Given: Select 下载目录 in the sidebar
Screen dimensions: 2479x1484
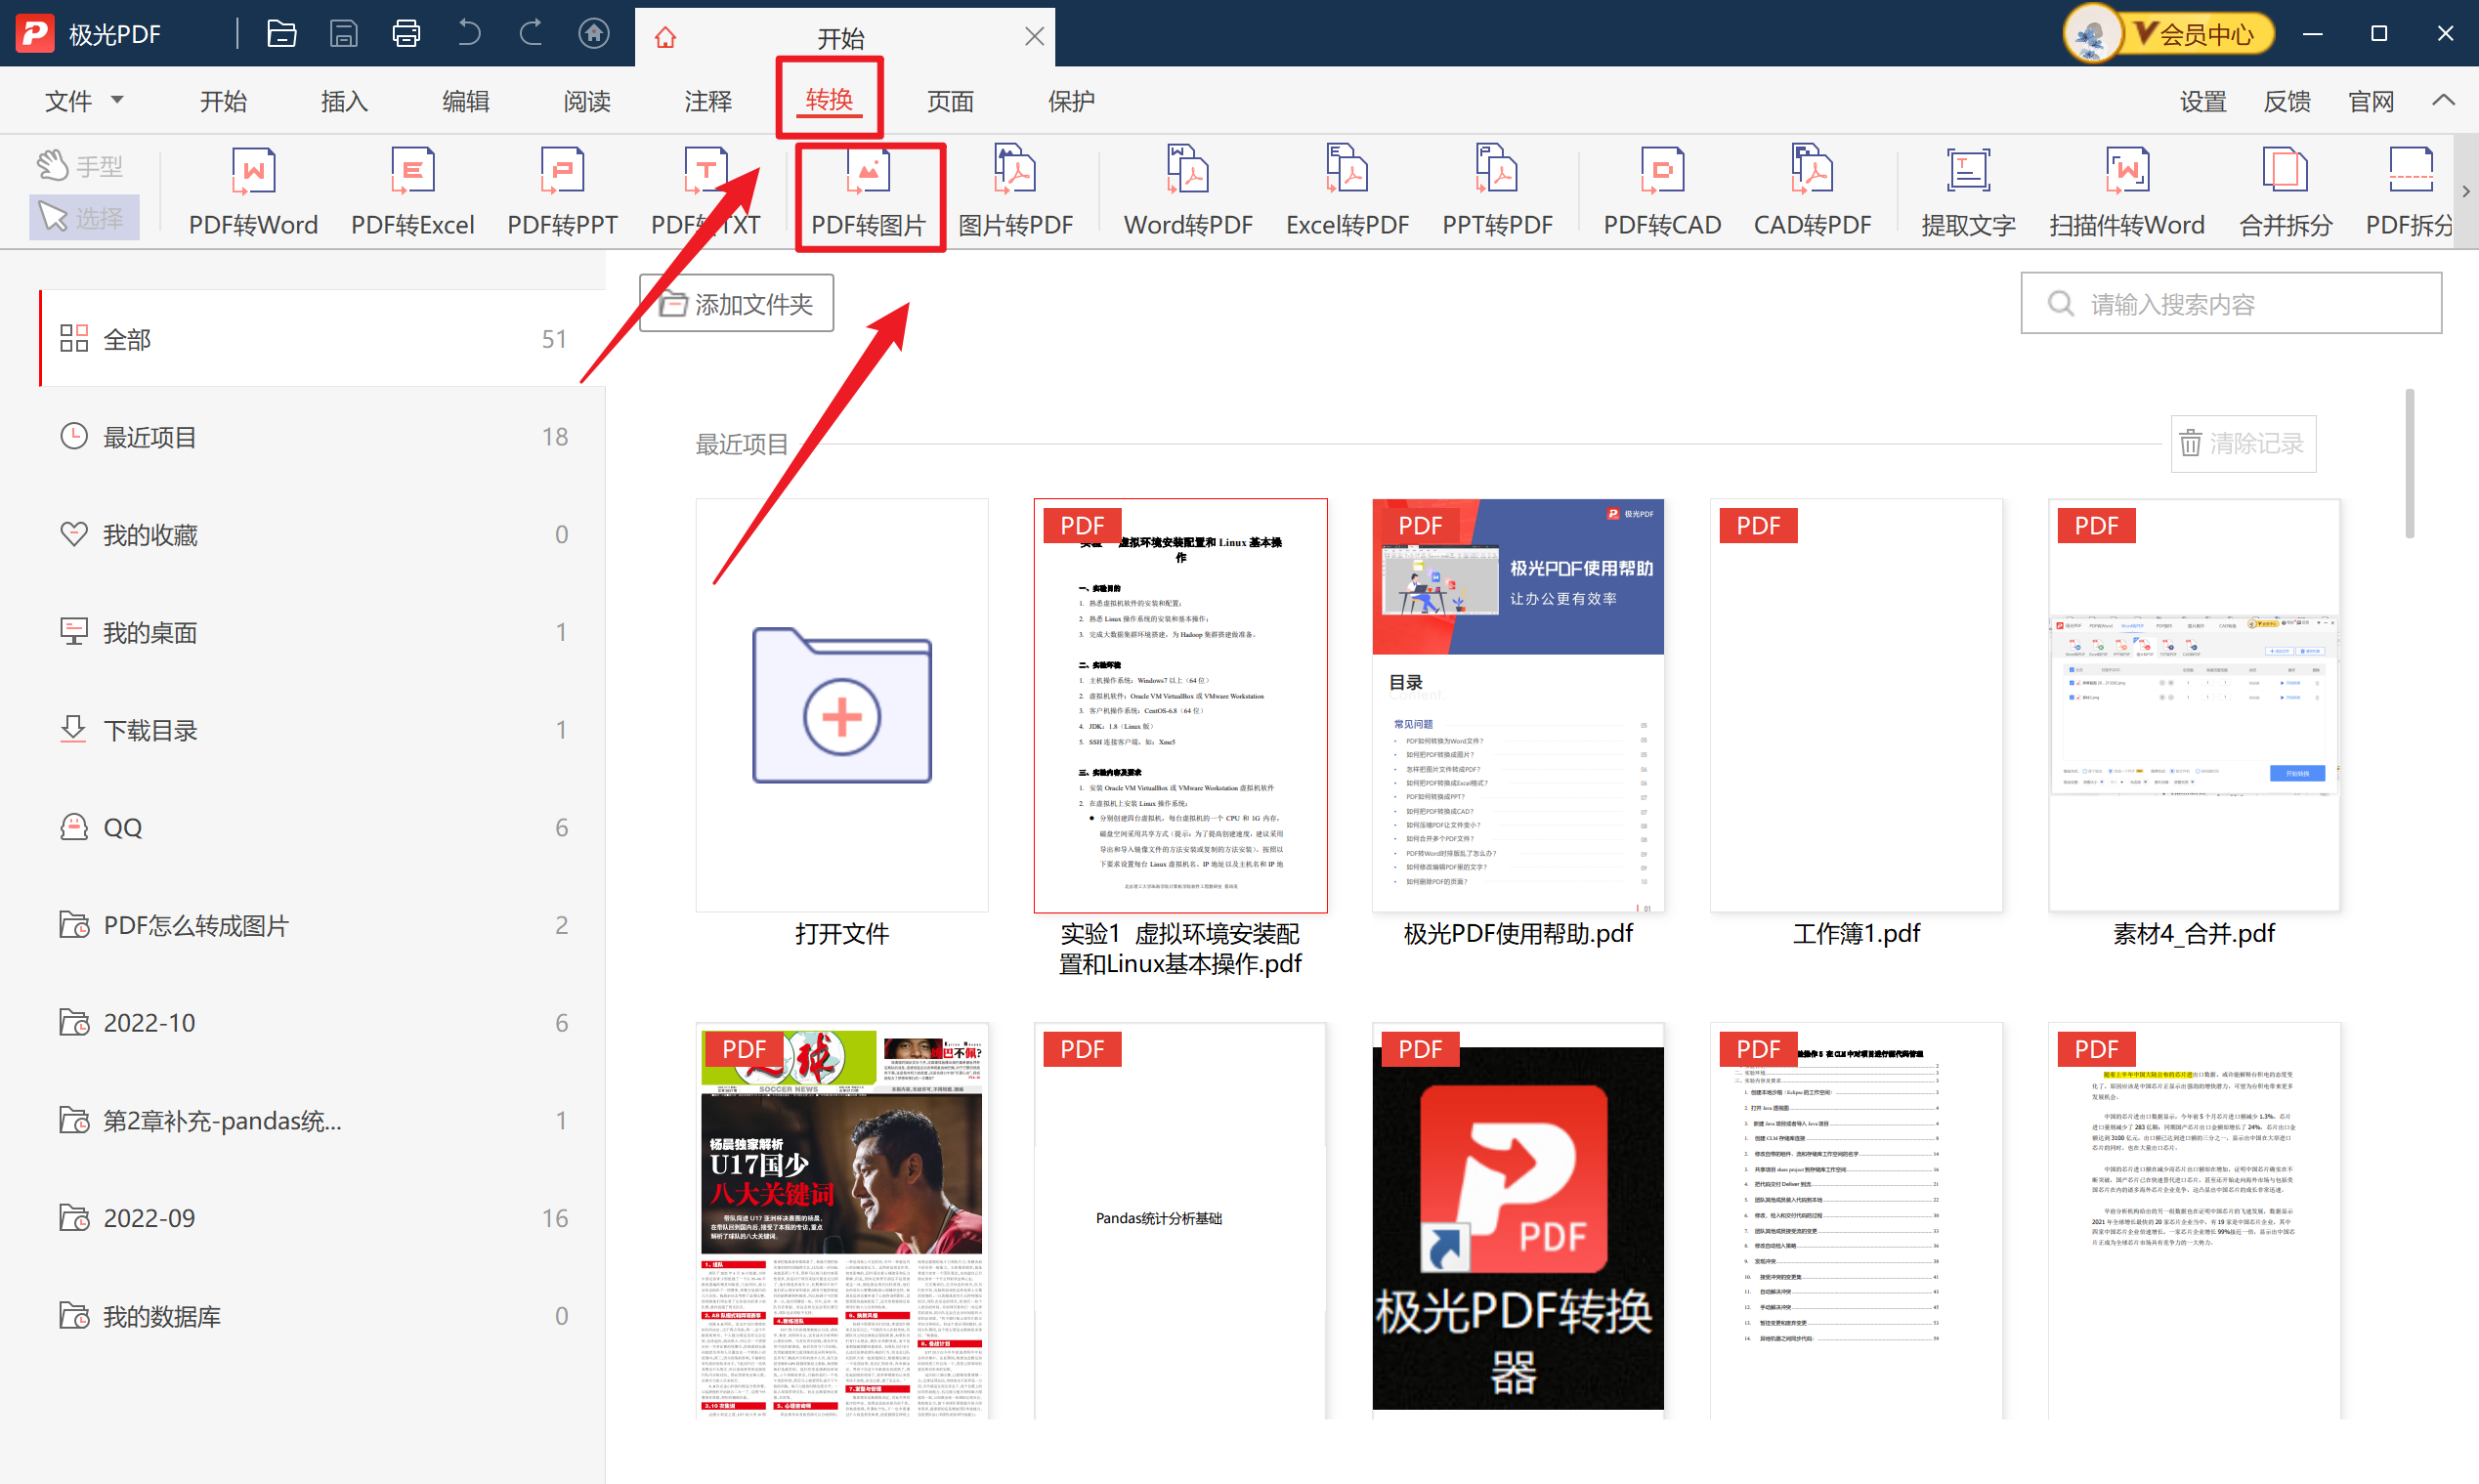Looking at the screenshot, I should click(322, 730).
